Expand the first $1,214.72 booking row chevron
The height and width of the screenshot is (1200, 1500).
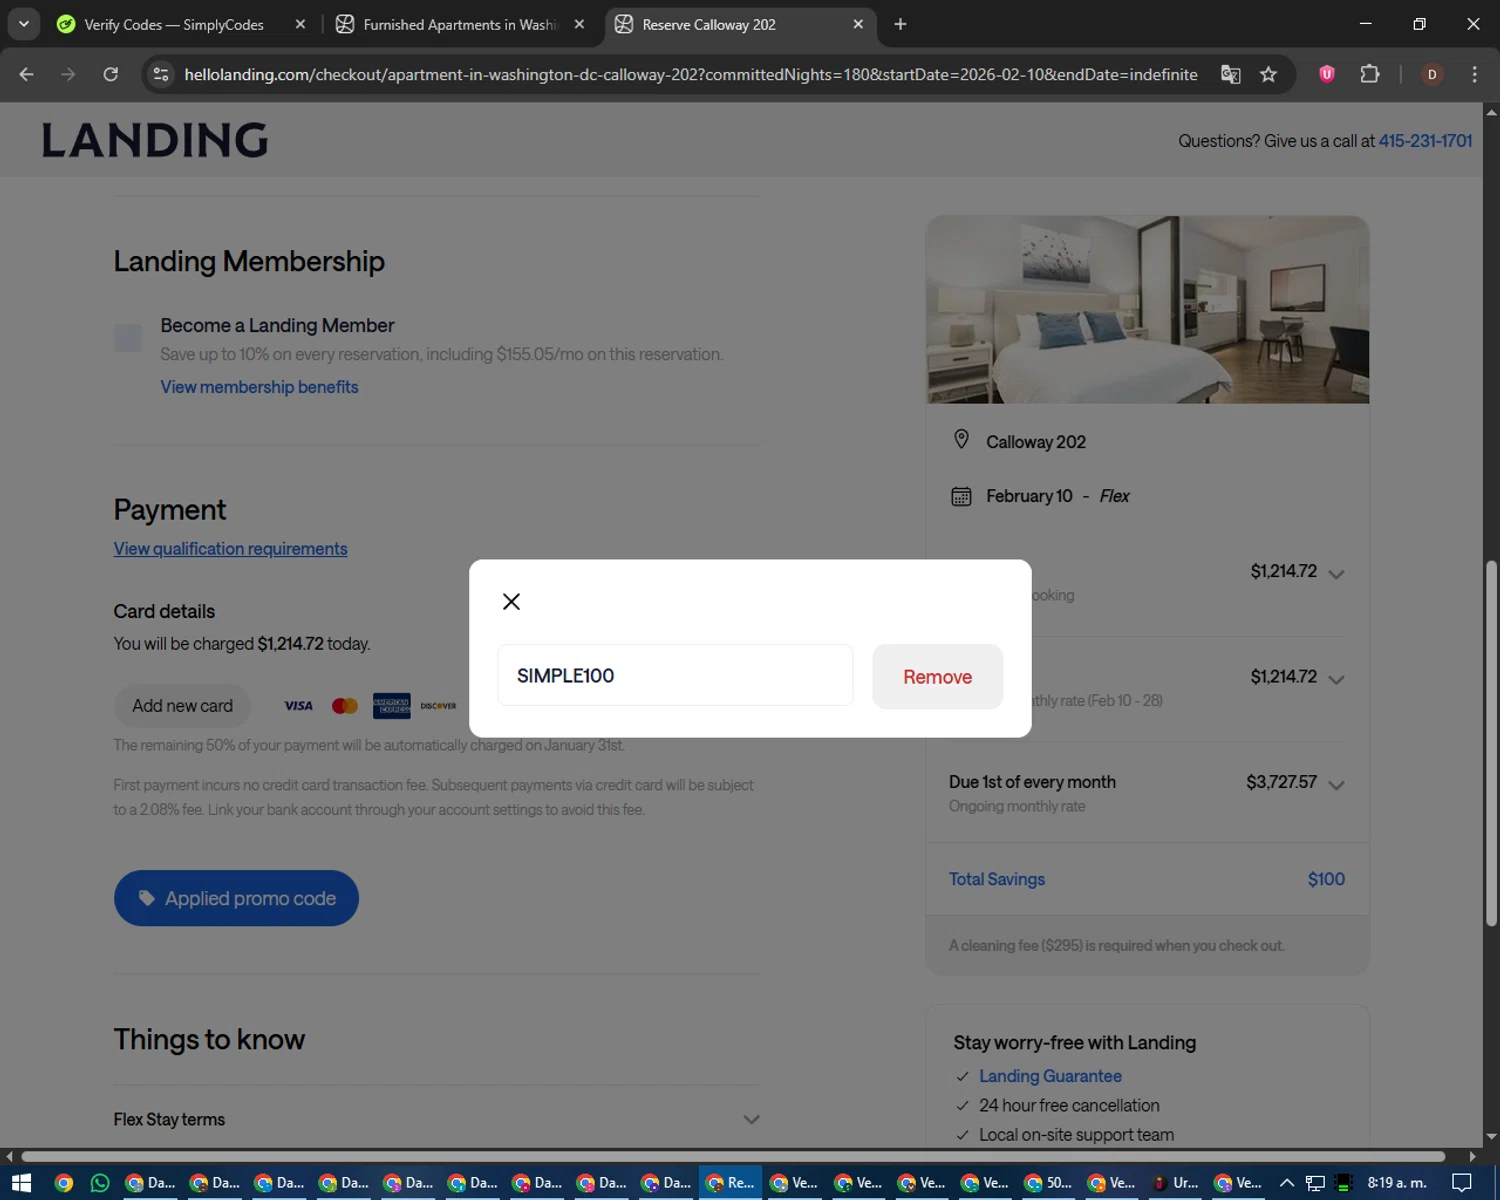[1336, 574]
